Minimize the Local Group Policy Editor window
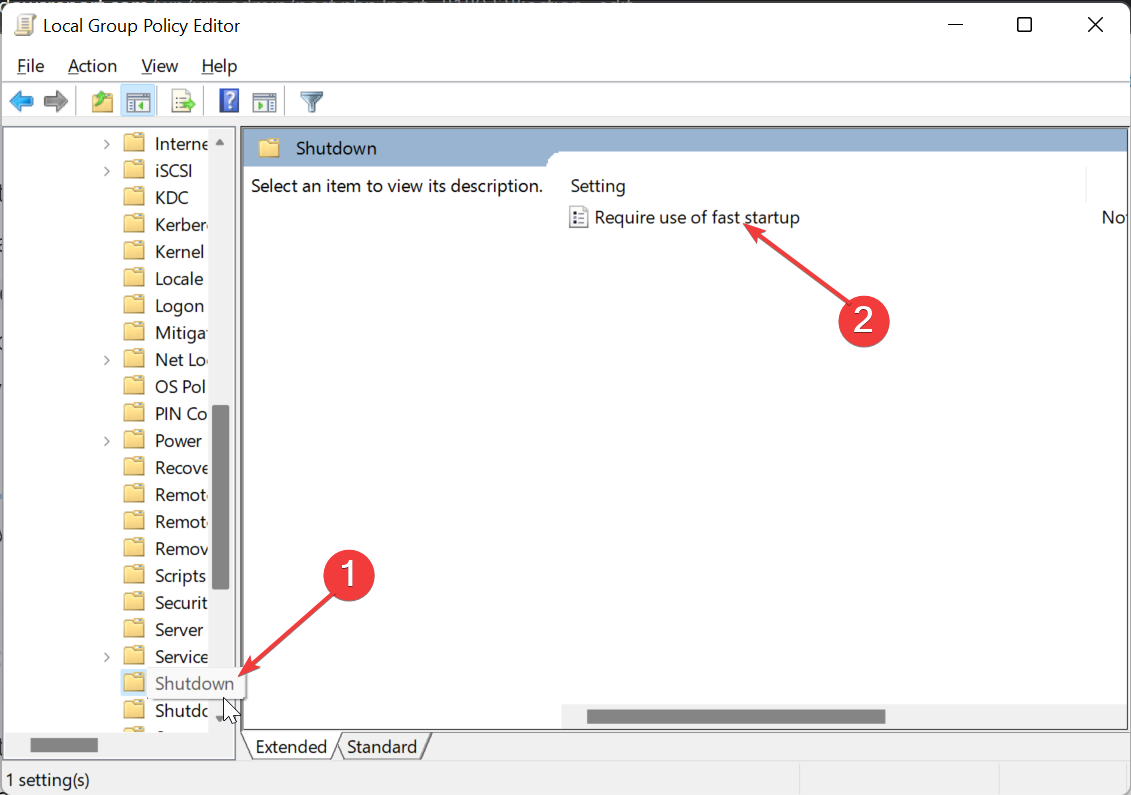1131x795 pixels. tap(956, 25)
